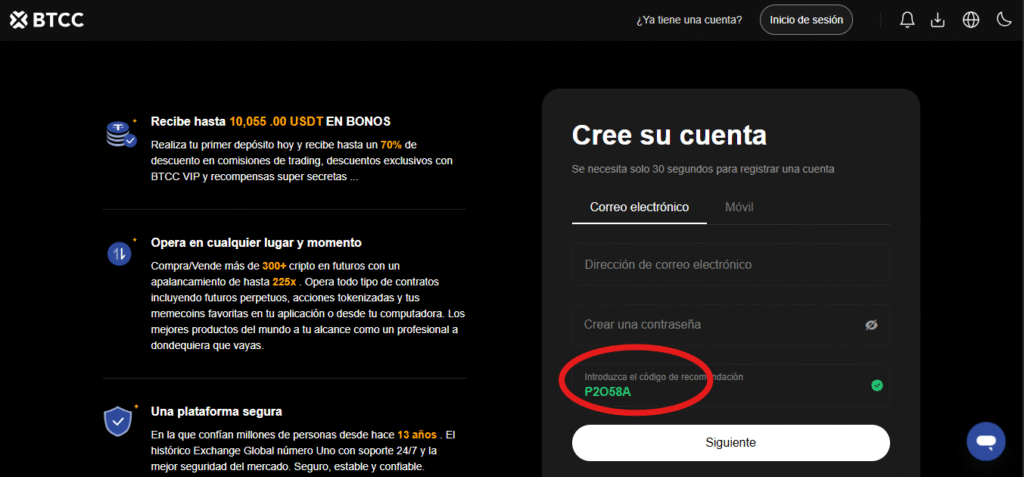The width and height of the screenshot is (1024, 477).
Task: Click the '70%' discount text
Action: pyautogui.click(x=391, y=144)
